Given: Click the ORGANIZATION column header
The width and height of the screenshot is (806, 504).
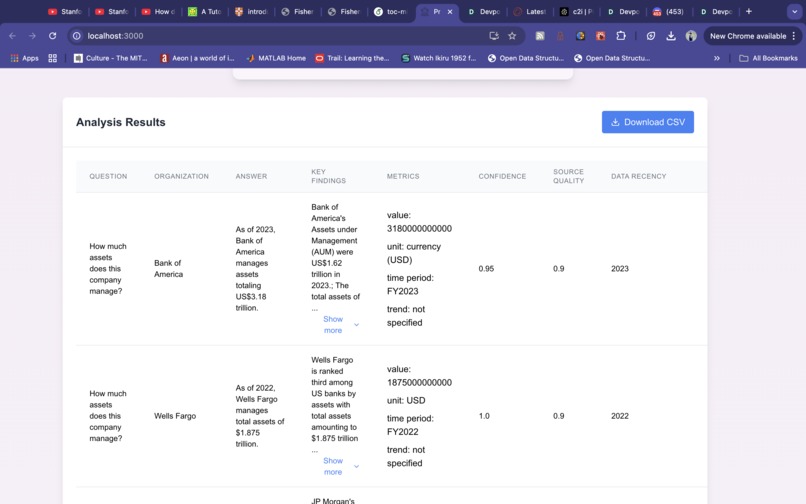Looking at the screenshot, I should click(181, 176).
